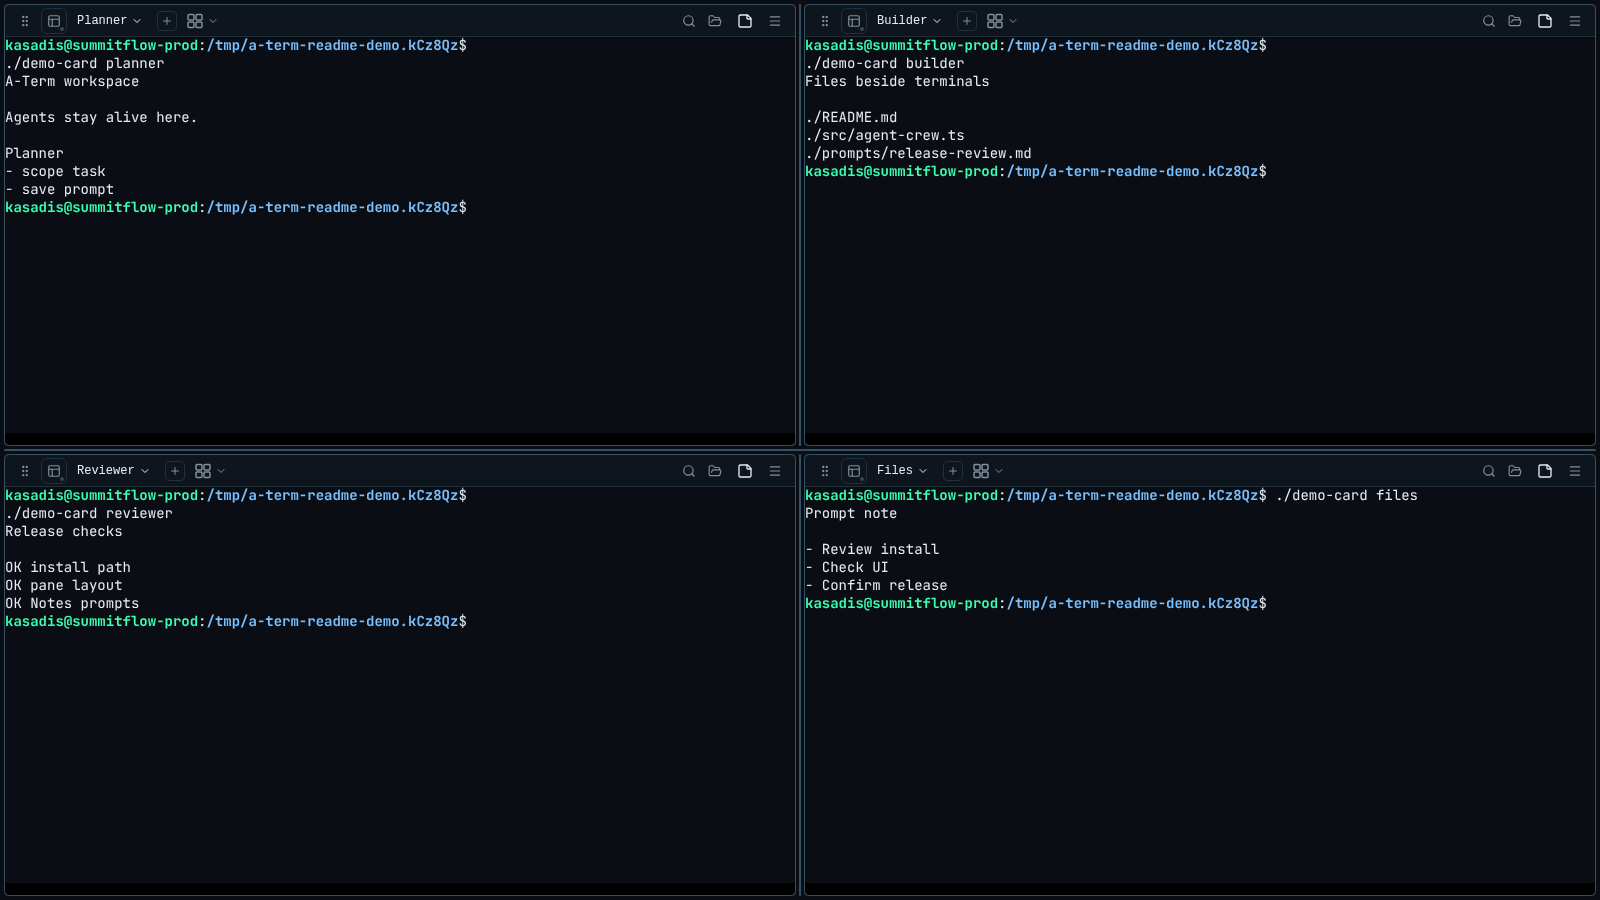Add a new terminal in the Files pane
The image size is (1600, 900).
coord(953,471)
